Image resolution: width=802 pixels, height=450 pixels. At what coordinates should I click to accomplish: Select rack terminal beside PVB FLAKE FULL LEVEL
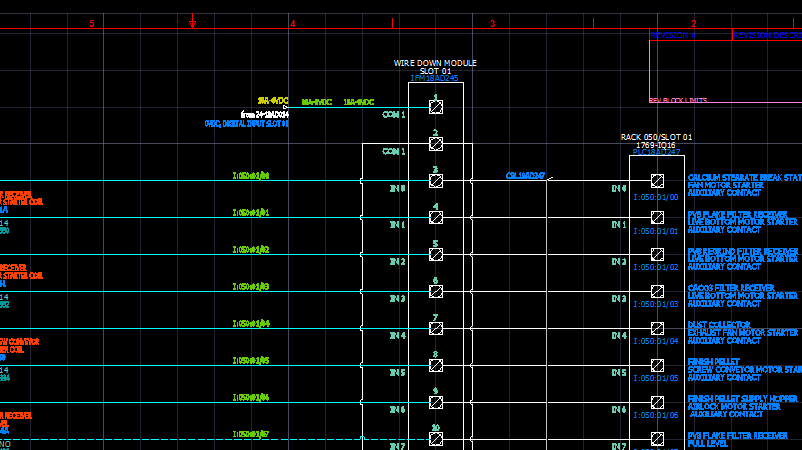click(657, 439)
